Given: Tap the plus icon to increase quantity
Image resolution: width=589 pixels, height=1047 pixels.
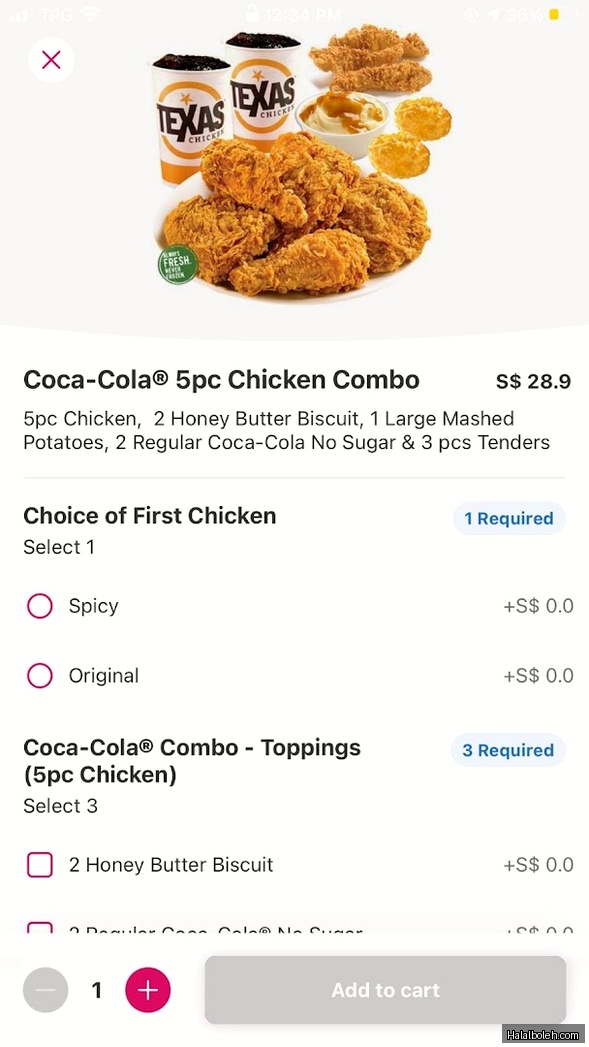Looking at the screenshot, I should (148, 990).
